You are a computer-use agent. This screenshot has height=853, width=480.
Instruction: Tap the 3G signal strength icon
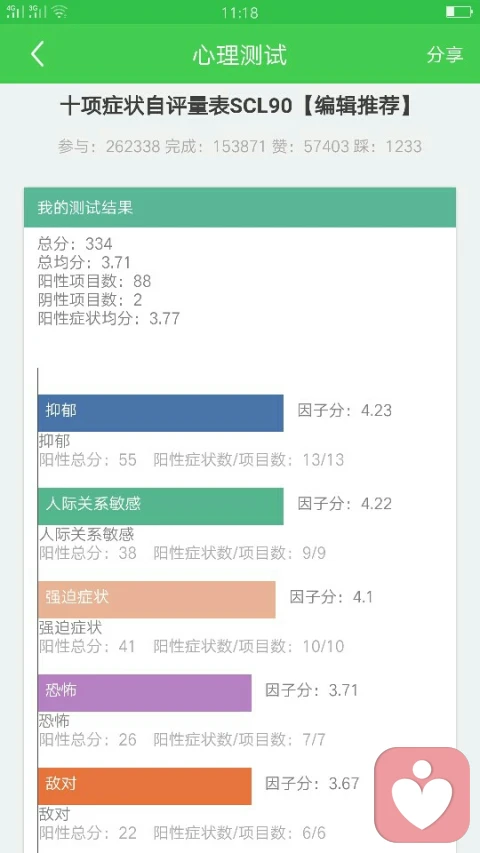pyautogui.click(x=38, y=11)
